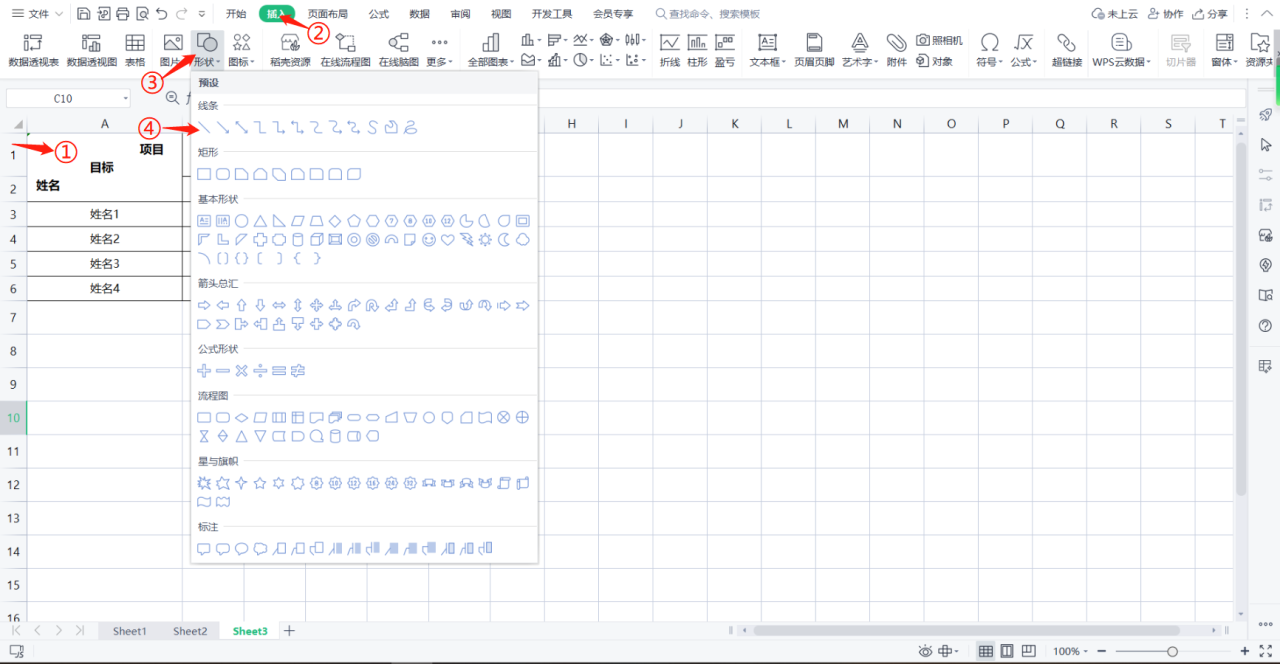The width and height of the screenshot is (1280, 664).
Task: Click the zoom slider handle in status bar
Action: [x=1172, y=651]
